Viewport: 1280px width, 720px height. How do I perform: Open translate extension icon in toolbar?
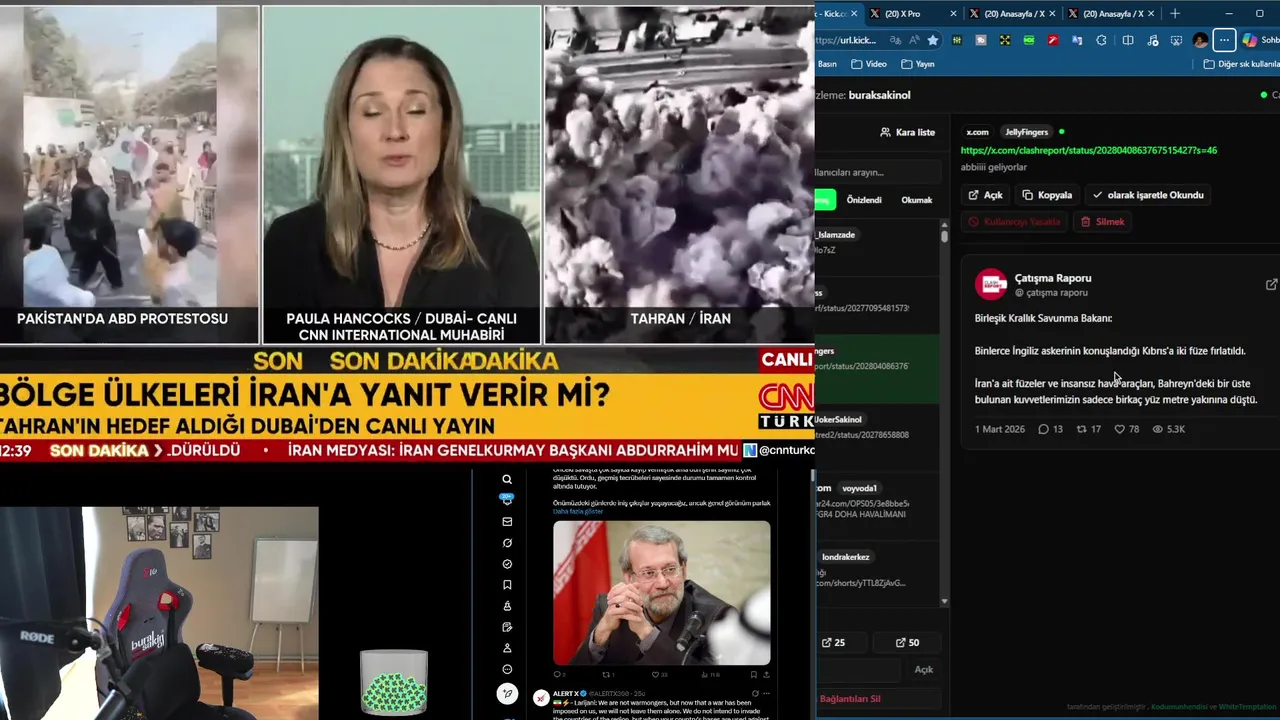(x=1077, y=40)
